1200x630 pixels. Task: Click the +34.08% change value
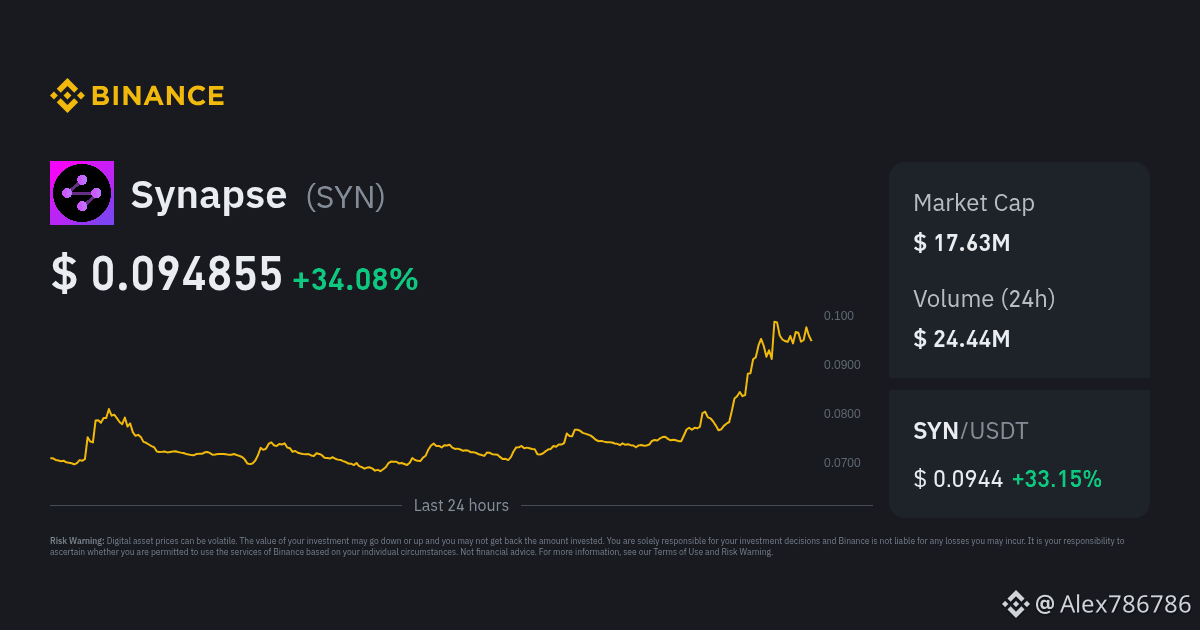coord(355,279)
